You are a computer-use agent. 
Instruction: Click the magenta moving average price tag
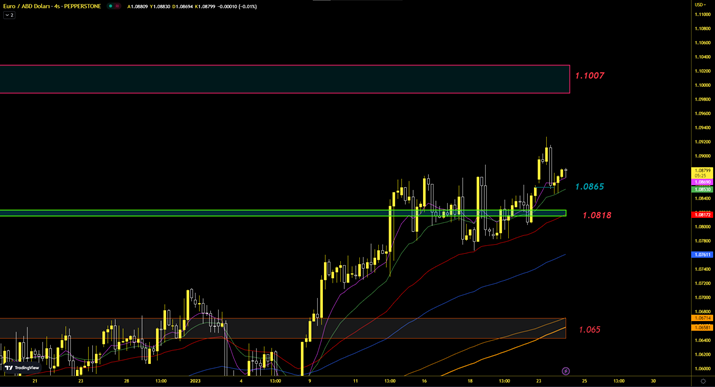(702, 182)
